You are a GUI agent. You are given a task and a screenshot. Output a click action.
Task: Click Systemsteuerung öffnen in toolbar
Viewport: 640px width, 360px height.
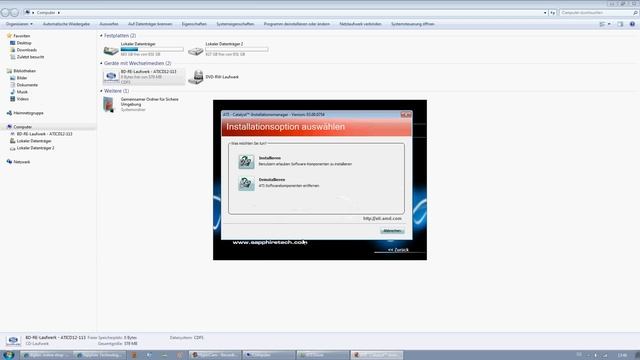click(x=413, y=24)
